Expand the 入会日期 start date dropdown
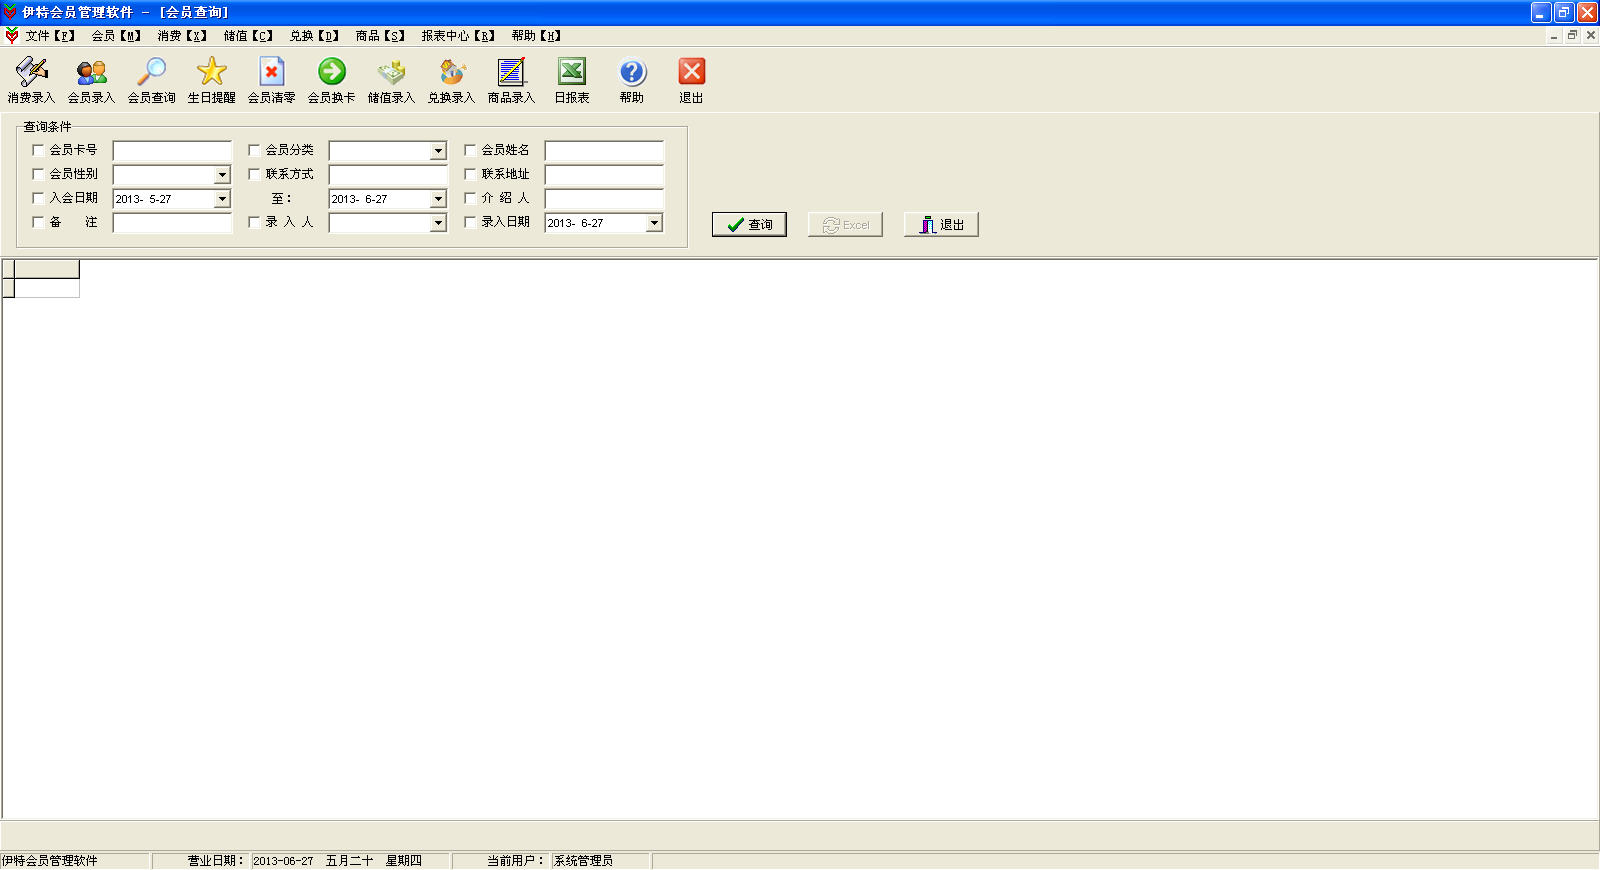 click(222, 199)
